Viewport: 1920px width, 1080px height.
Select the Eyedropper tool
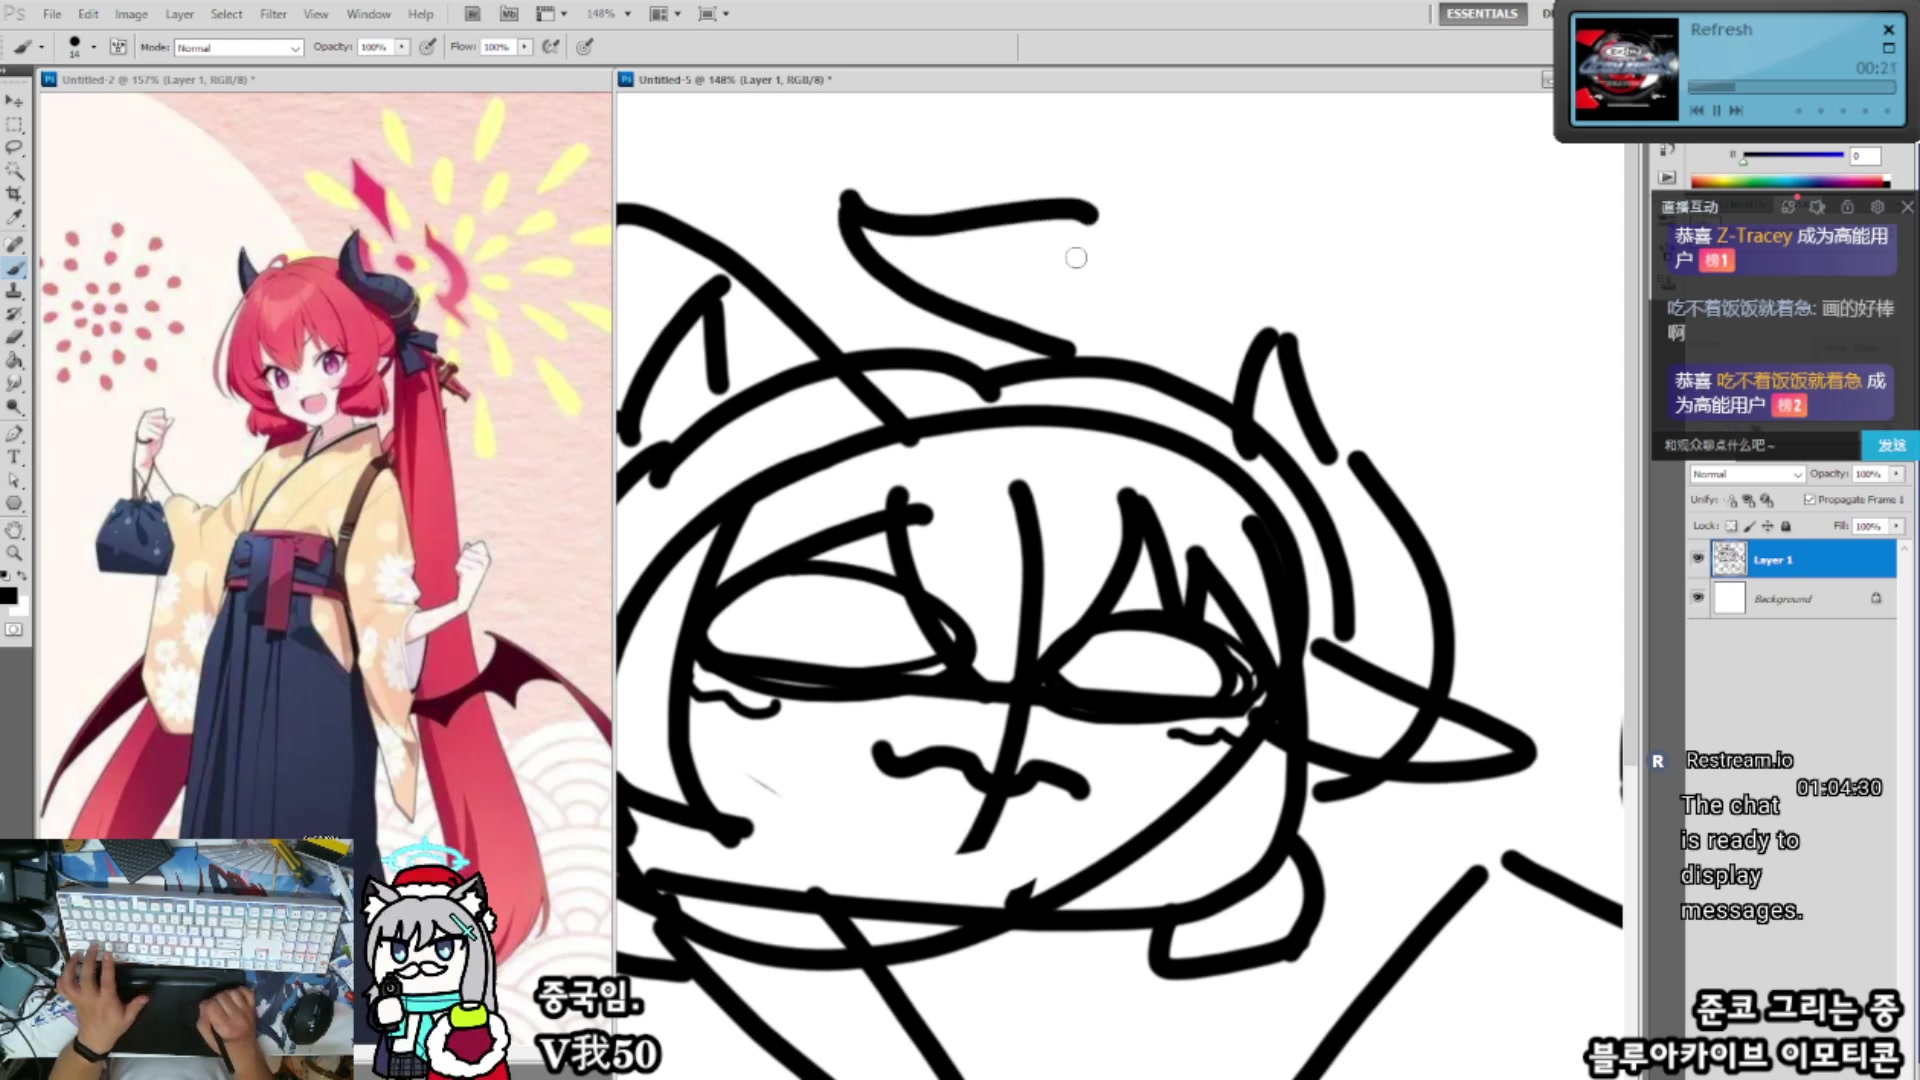14,217
